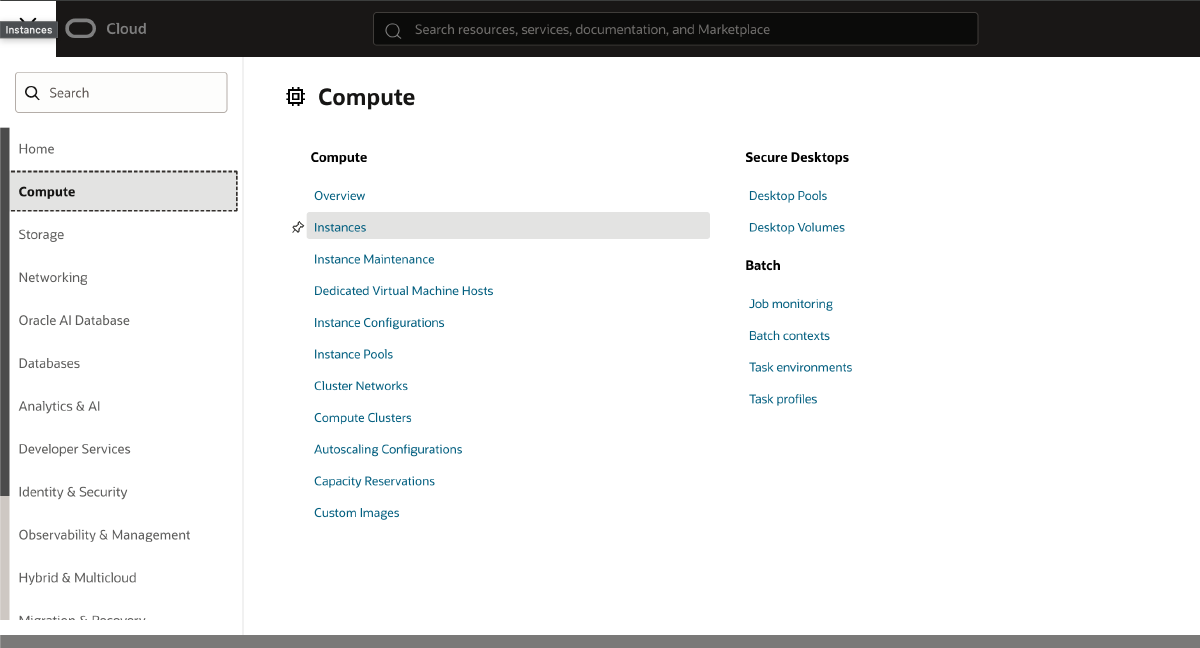Open Instance Maintenance
Image resolution: width=1200 pixels, height=648 pixels.
[374, 260]
